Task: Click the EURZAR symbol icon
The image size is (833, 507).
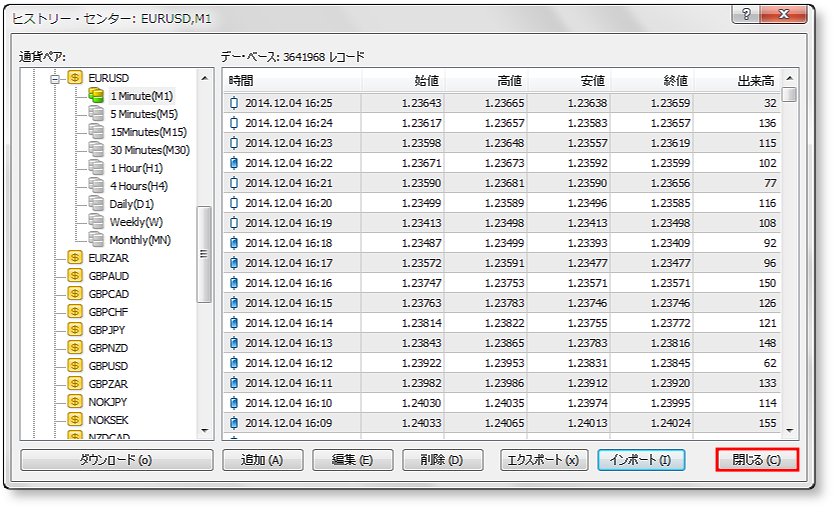Action: click(75, 258)
